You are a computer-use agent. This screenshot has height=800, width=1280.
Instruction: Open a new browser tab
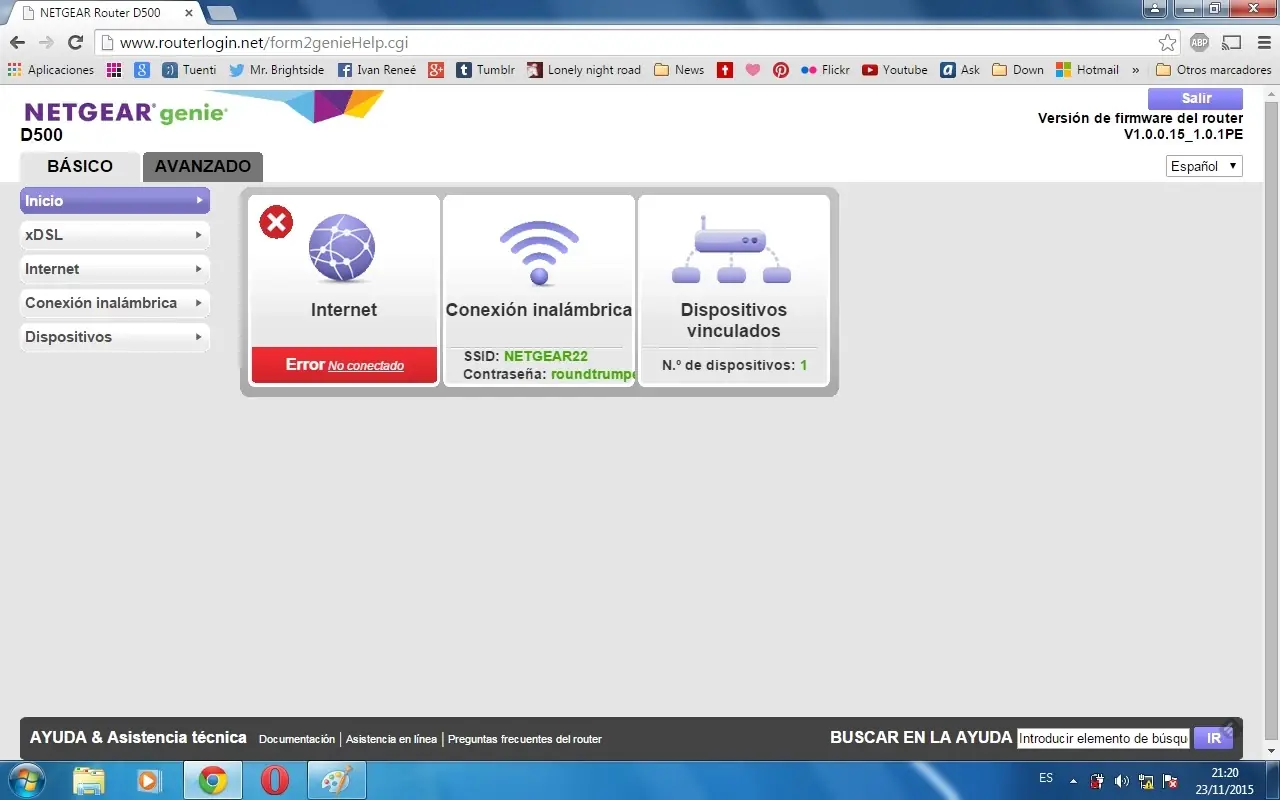click(x=221, y=13)
